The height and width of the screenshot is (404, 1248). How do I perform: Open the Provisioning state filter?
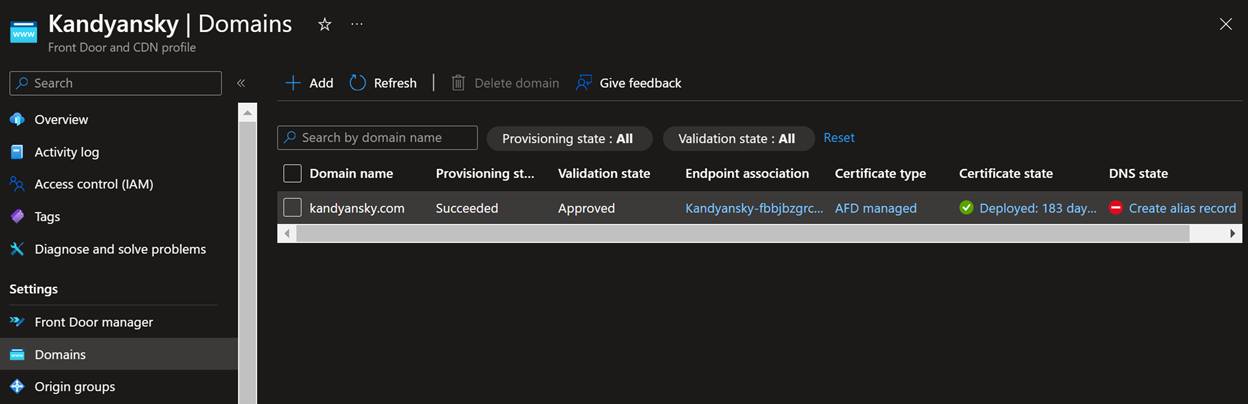coord(568,139)
